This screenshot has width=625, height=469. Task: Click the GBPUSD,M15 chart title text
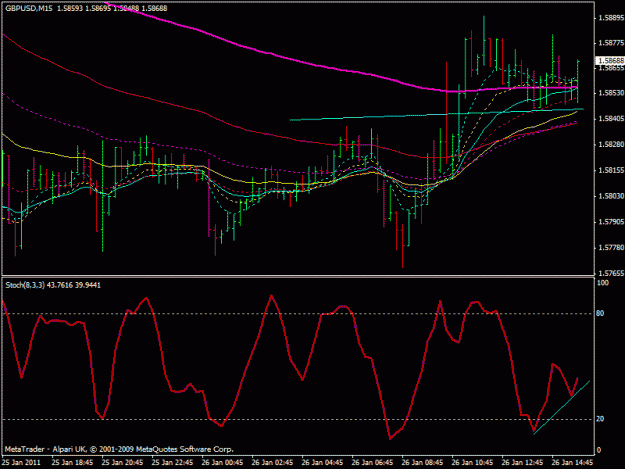29,8
